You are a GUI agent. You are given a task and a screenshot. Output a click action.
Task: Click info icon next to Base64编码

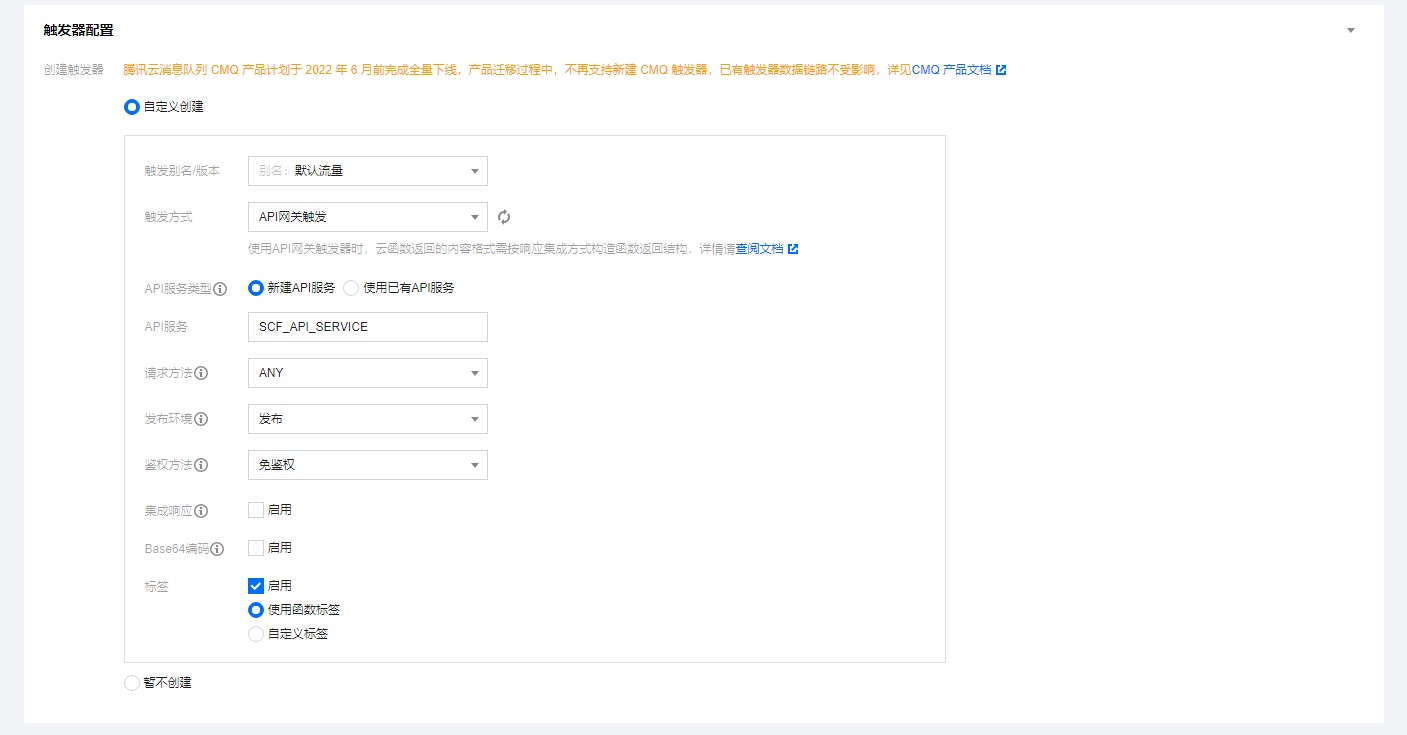[x=217, y=549]
